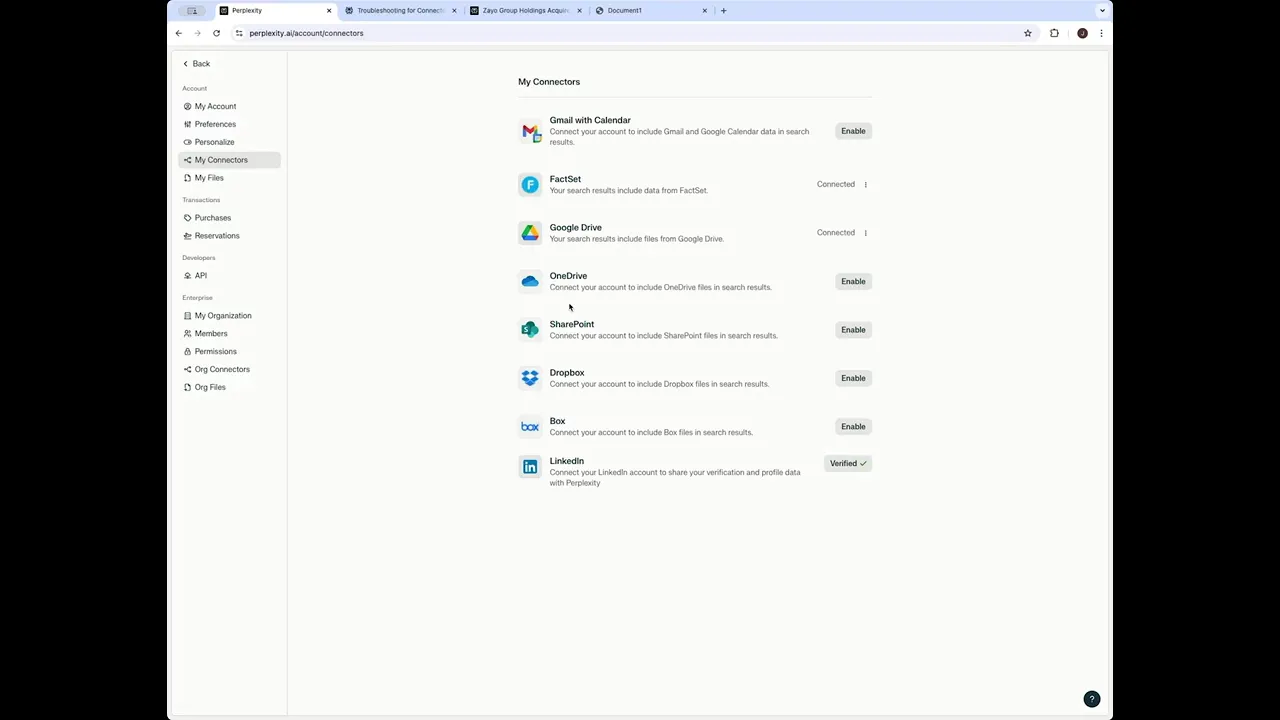Screen dimensions: 1280x720
Task: Open Members in sidebar
Action: 229,334
